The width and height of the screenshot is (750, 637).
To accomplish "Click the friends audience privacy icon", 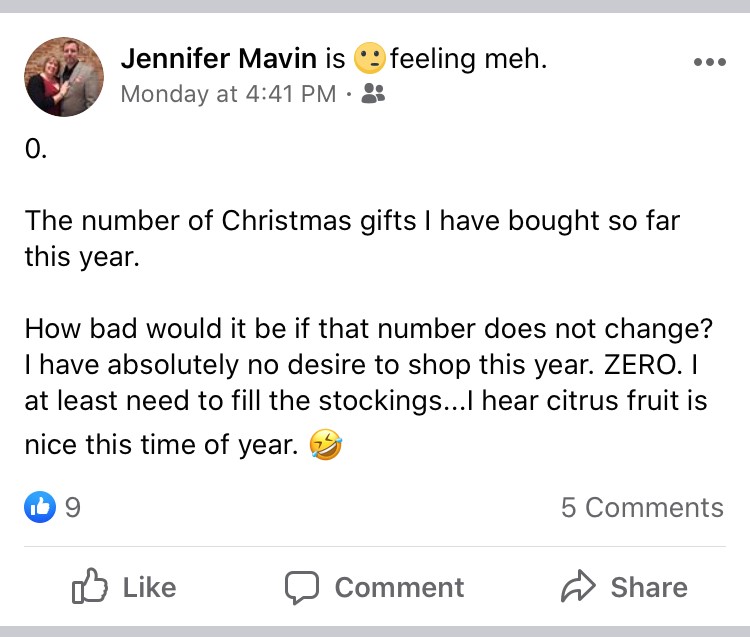I will click(373, 95).
